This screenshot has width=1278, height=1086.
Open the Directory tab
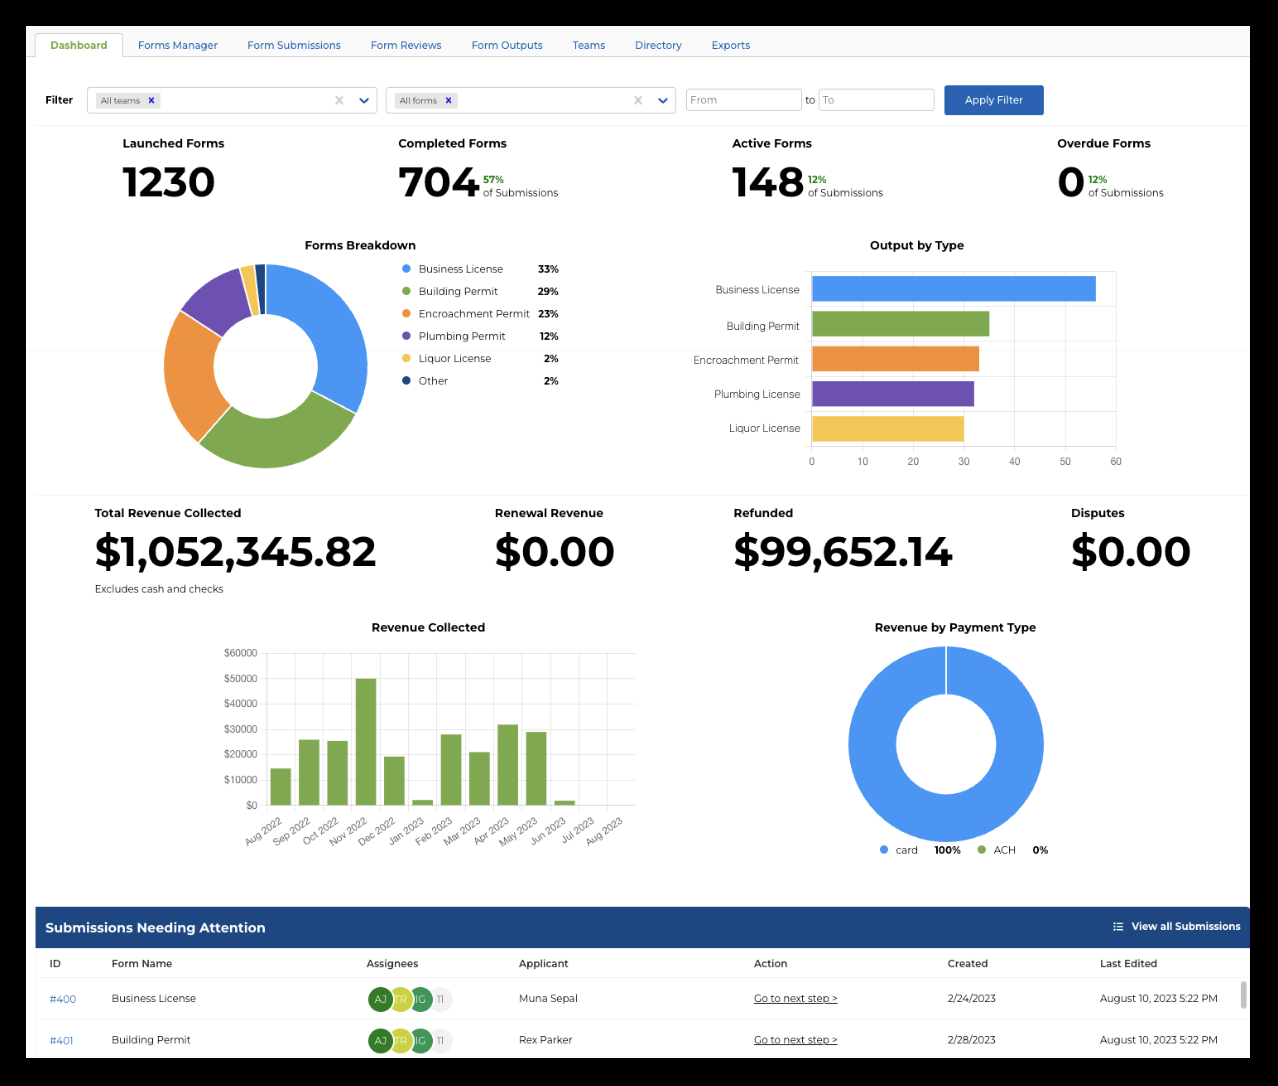tap(658, 45)
